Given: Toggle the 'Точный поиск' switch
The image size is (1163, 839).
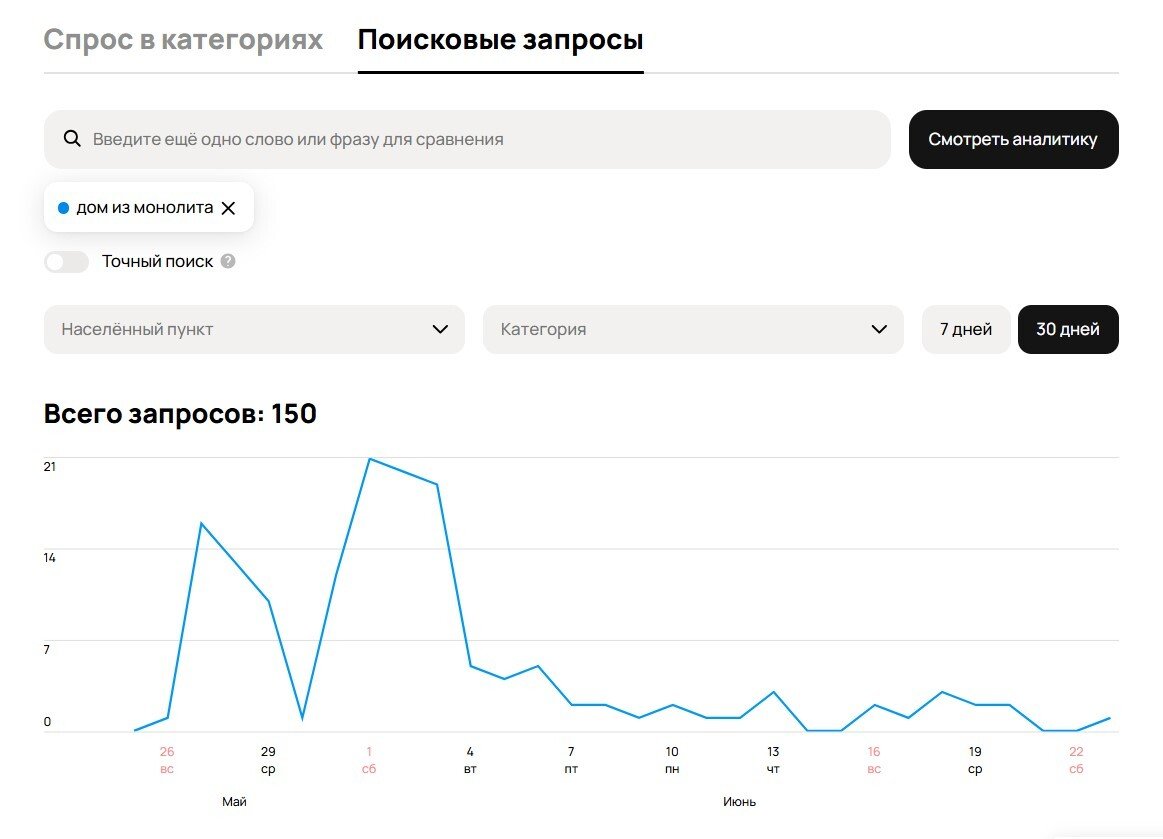Looking at the screenshot, I should tap(66, 262).
